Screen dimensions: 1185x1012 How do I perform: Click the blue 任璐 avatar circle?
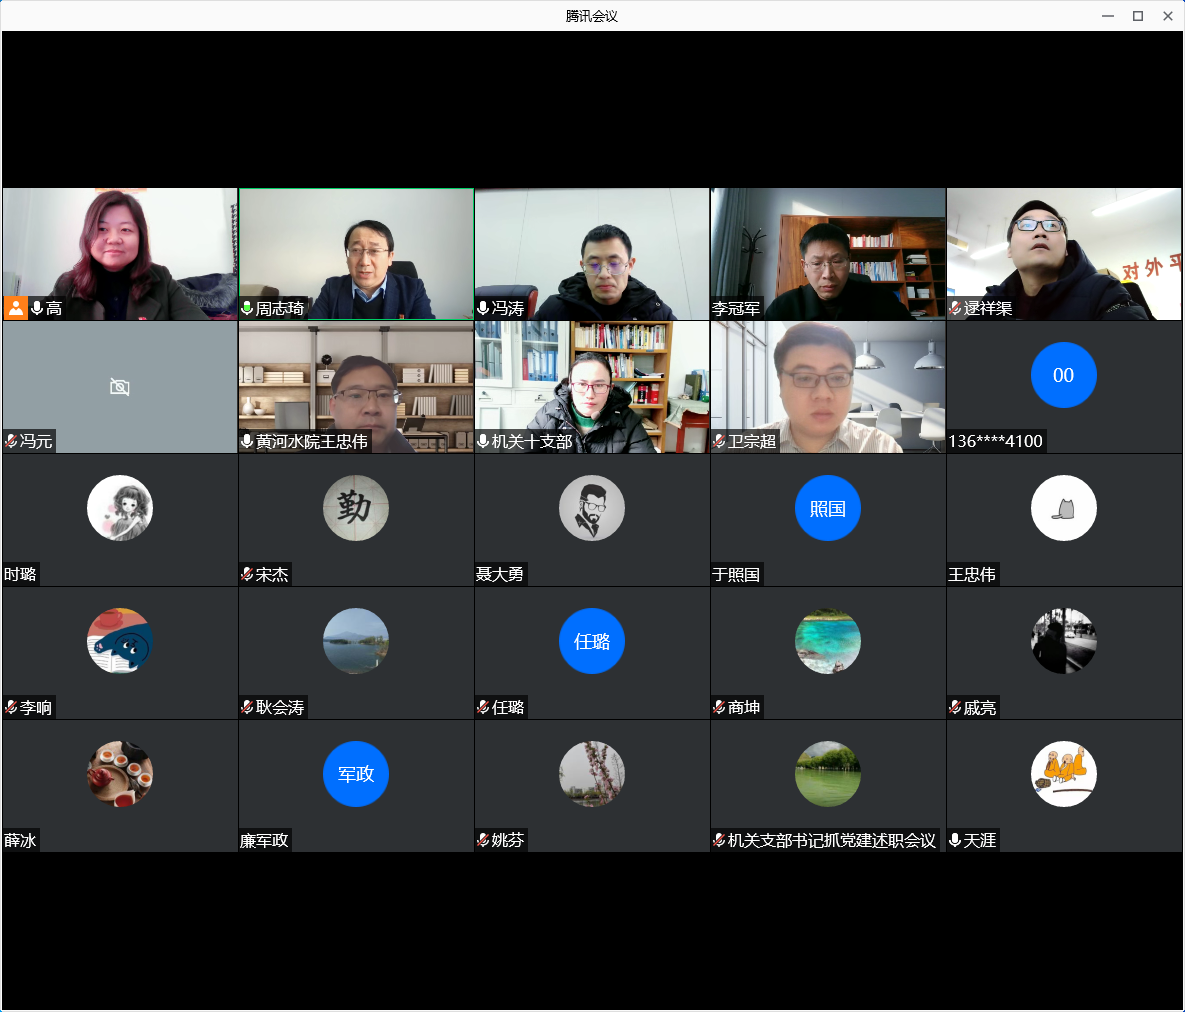point(591,641)
